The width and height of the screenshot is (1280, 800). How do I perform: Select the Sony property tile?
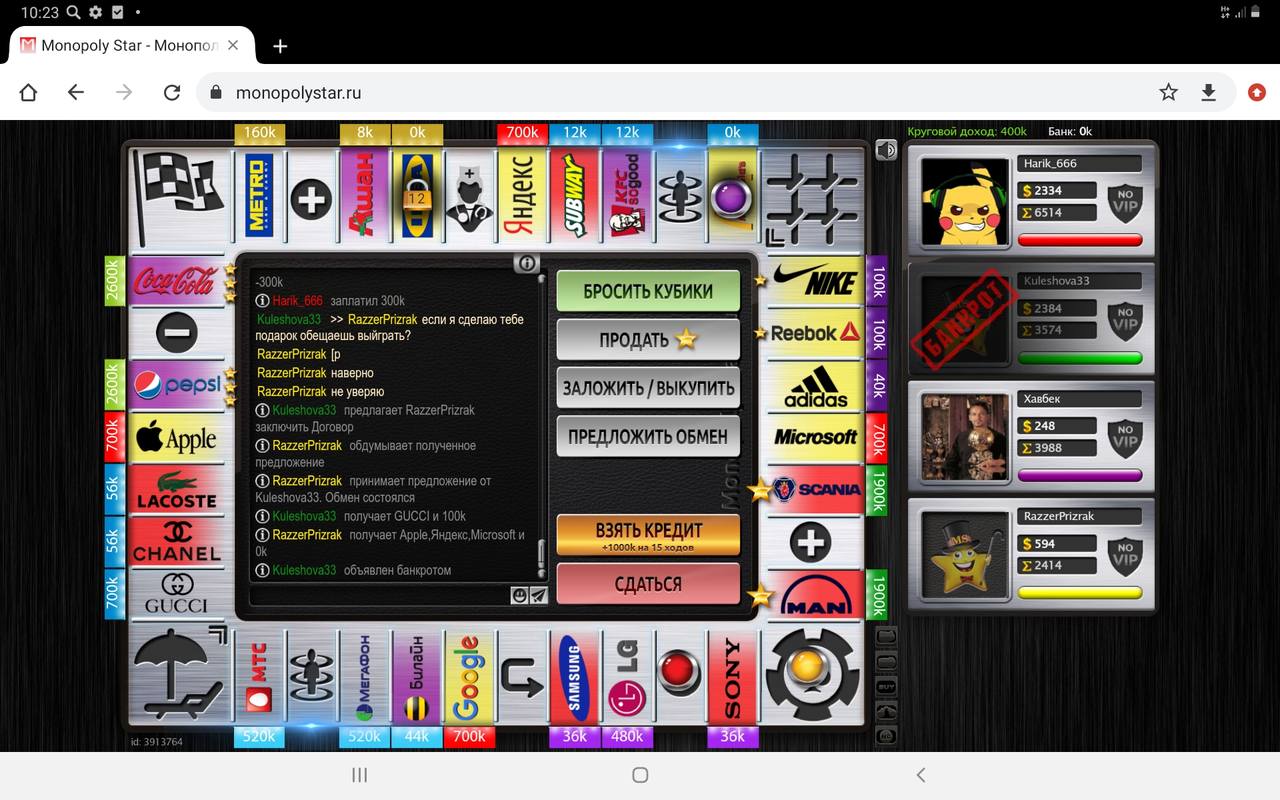(x=732, y=676)
